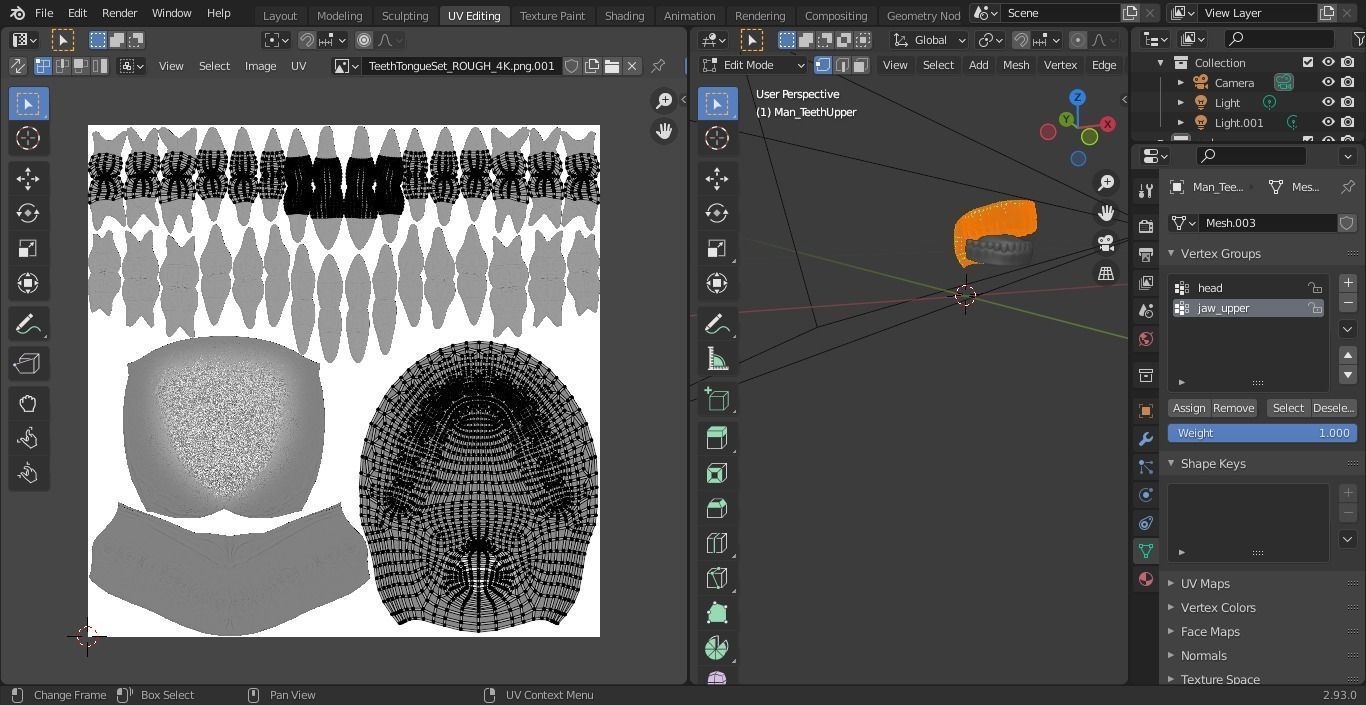Select the Scale tool in UV editor
Image resolution: width=1366 pixels, height=705 pixels.
(x=28, y=248)
